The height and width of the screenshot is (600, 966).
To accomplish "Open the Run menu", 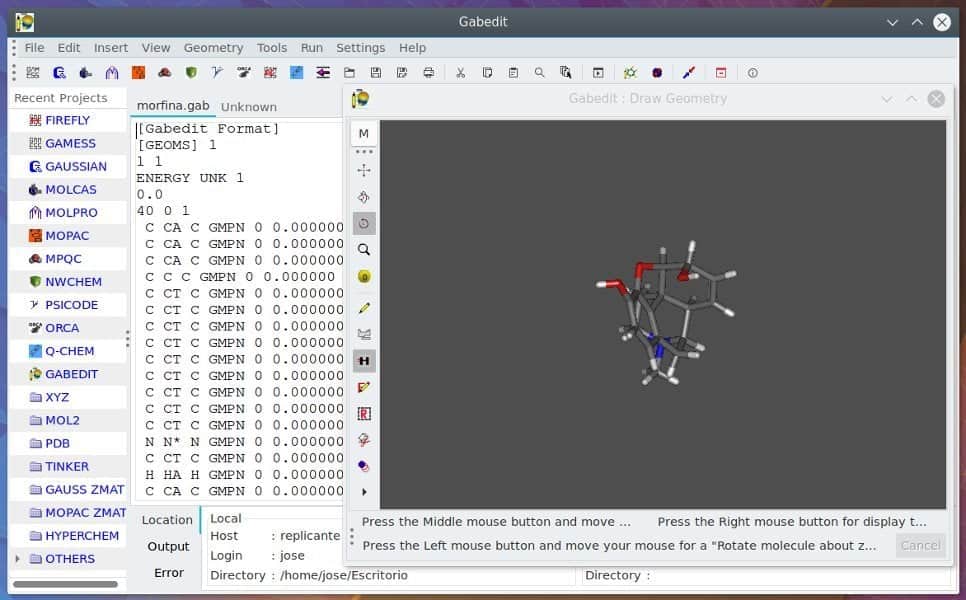I will click(x=311, y=47).
